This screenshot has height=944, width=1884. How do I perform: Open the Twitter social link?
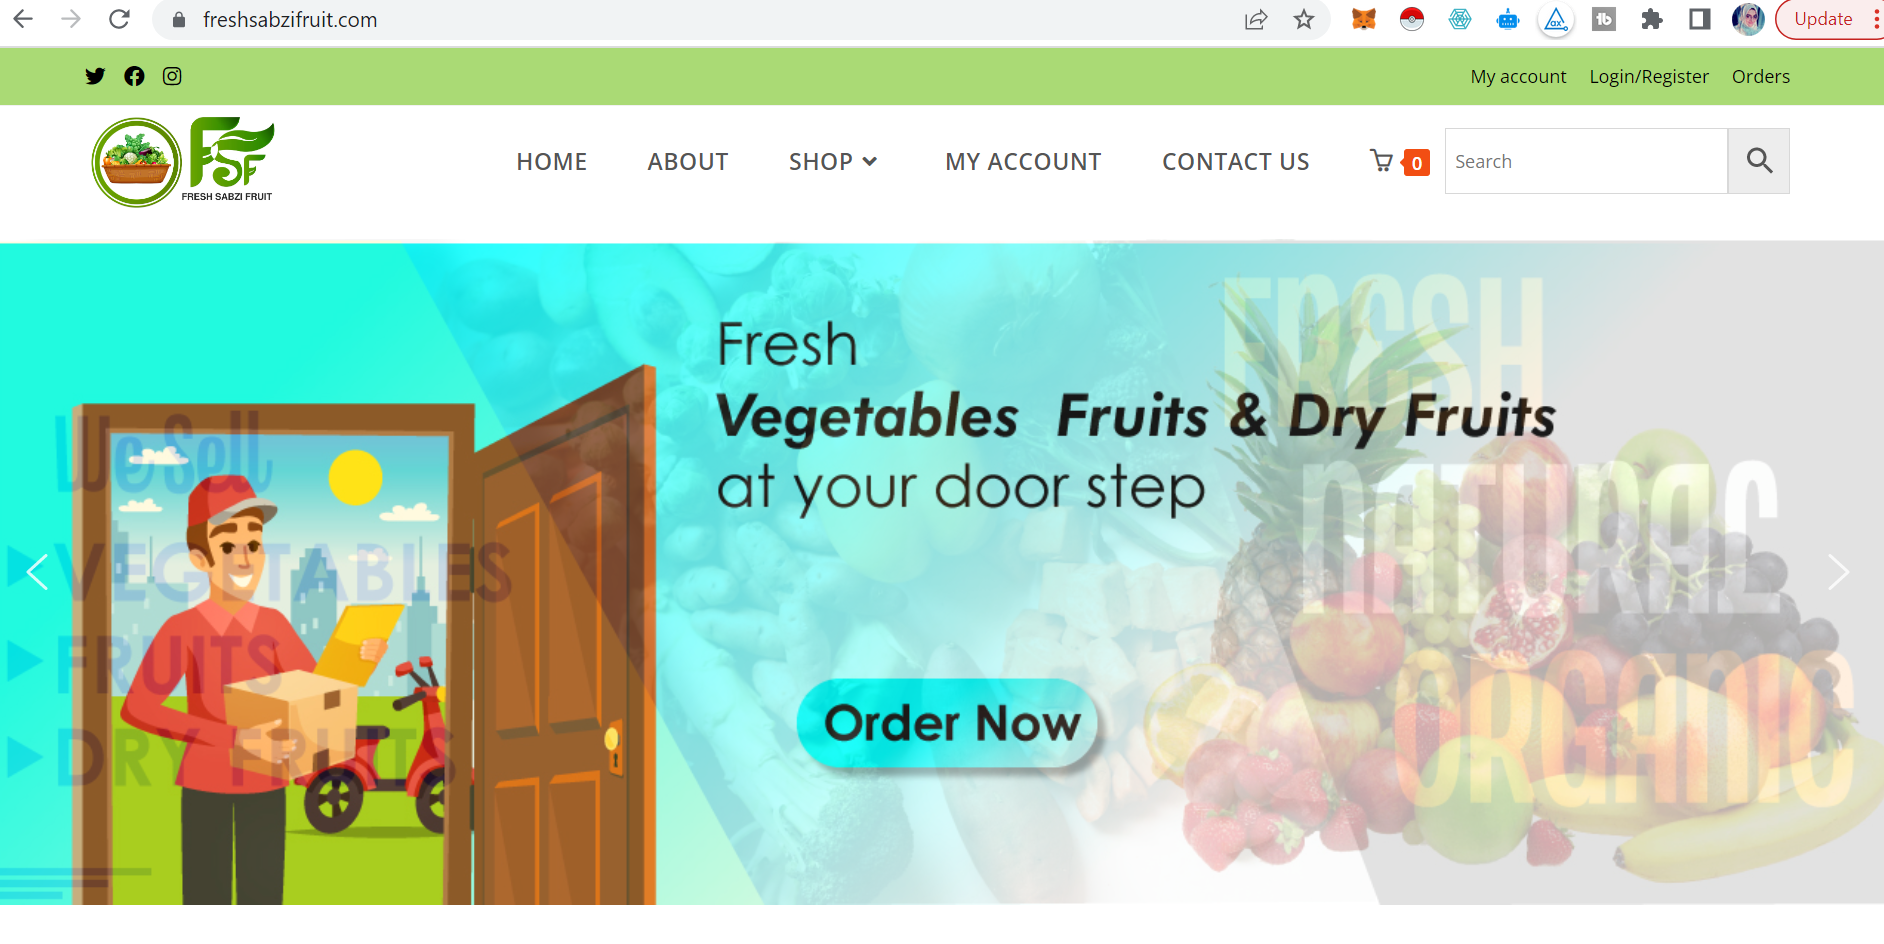pos(95,76)
